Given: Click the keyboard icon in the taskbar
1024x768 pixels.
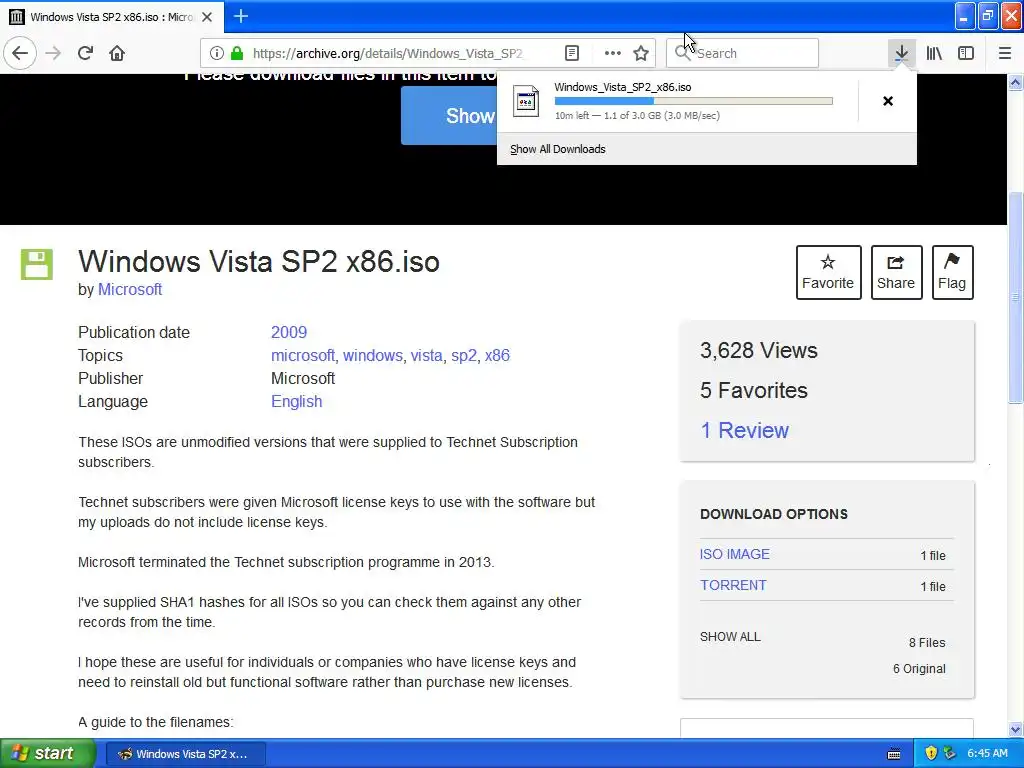Looking at the screenshot, I should point(893,754).
